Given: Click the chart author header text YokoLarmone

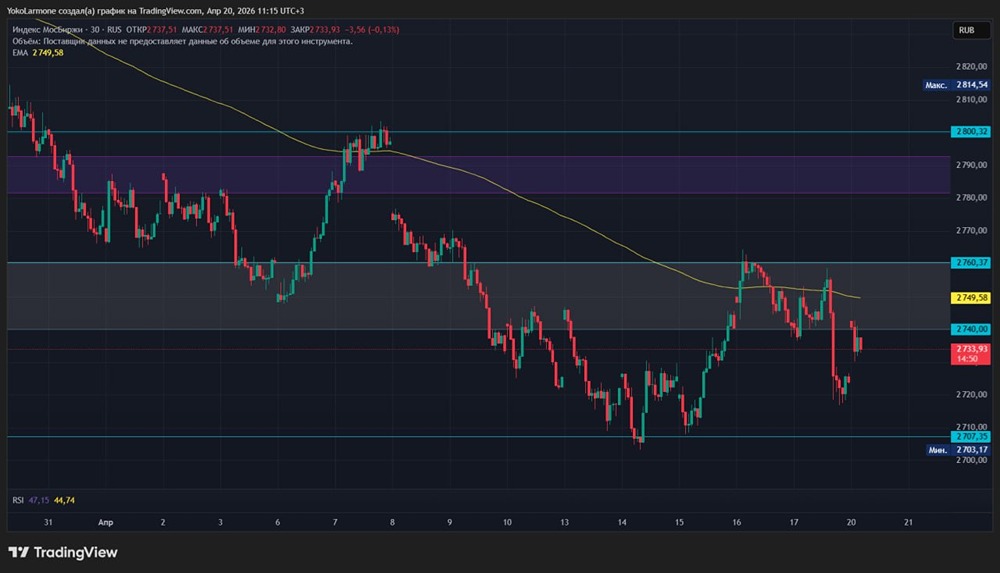Looking at the screenshot, I should 32,11.
